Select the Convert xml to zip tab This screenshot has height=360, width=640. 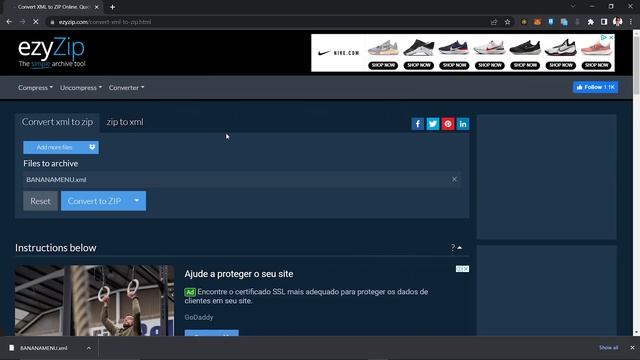click(x=58, y=122)
